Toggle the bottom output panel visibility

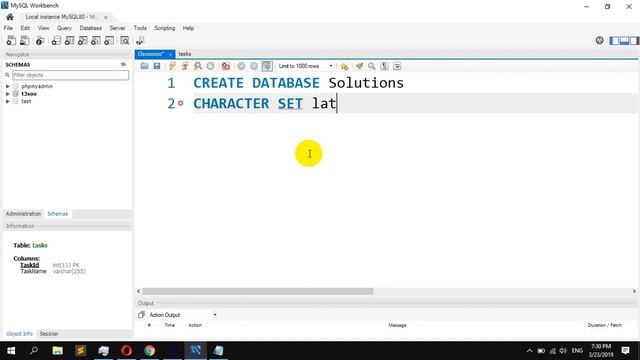624,40
